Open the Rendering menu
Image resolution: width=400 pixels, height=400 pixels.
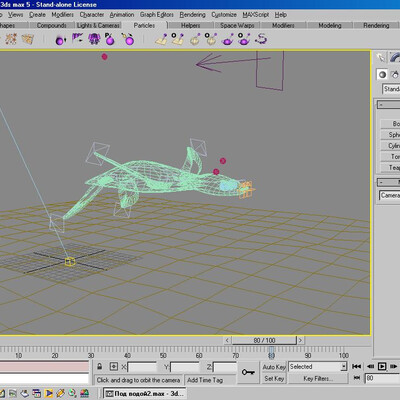pos(192,15)
